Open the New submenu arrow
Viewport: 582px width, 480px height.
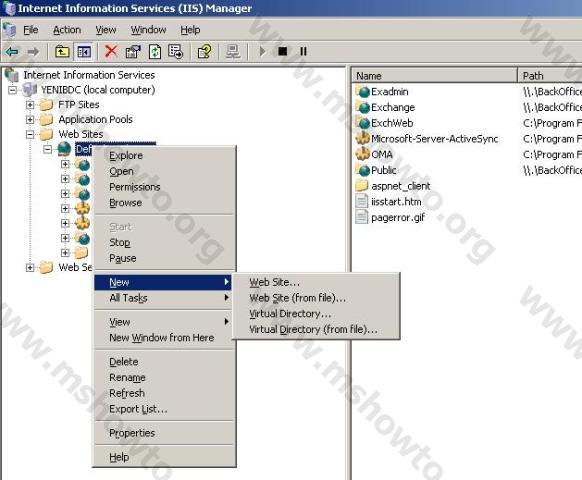226,282
